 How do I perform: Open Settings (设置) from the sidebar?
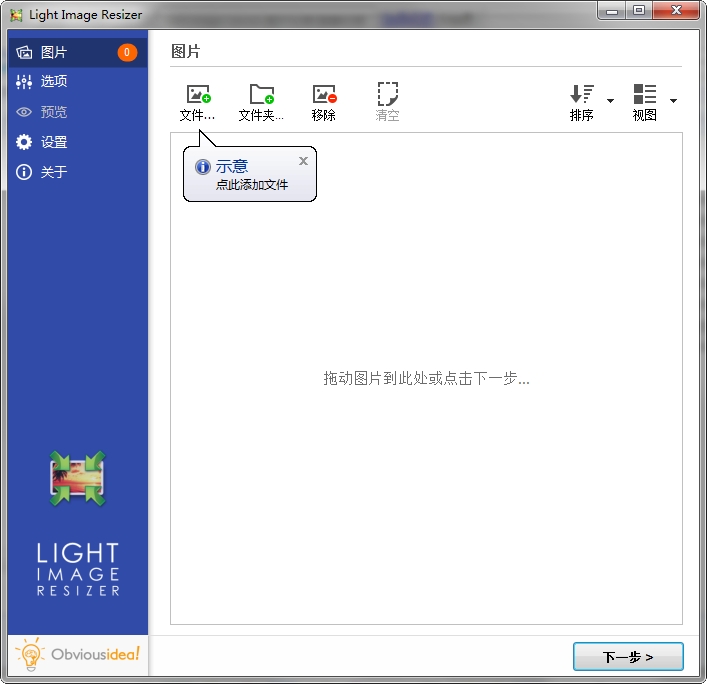pos(55,142)
